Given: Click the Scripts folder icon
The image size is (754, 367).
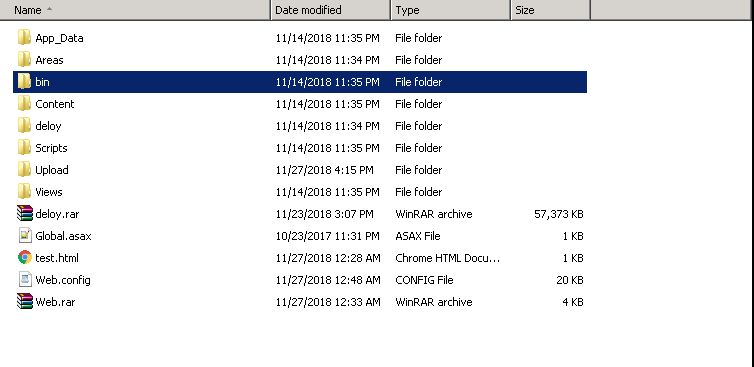Looking at the screenshot, I should [x=25, y=148].
